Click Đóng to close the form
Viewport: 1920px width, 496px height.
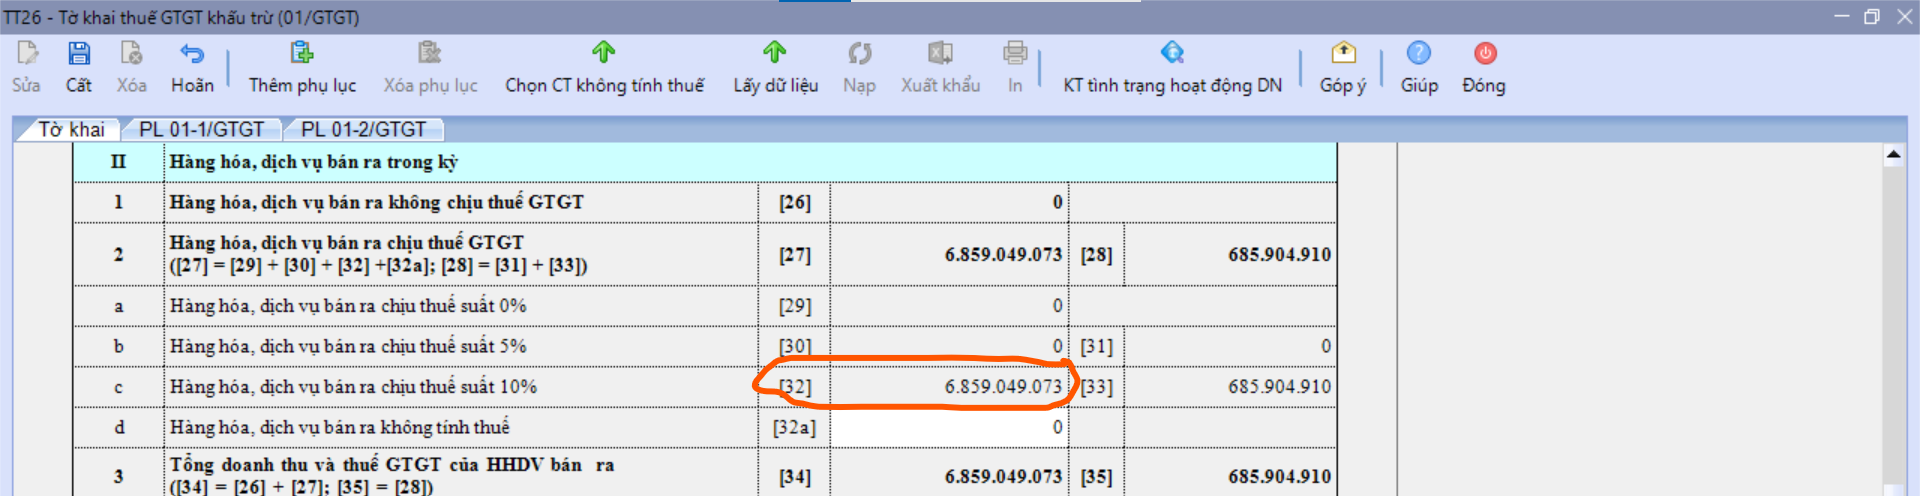(x=1484, y=54)
